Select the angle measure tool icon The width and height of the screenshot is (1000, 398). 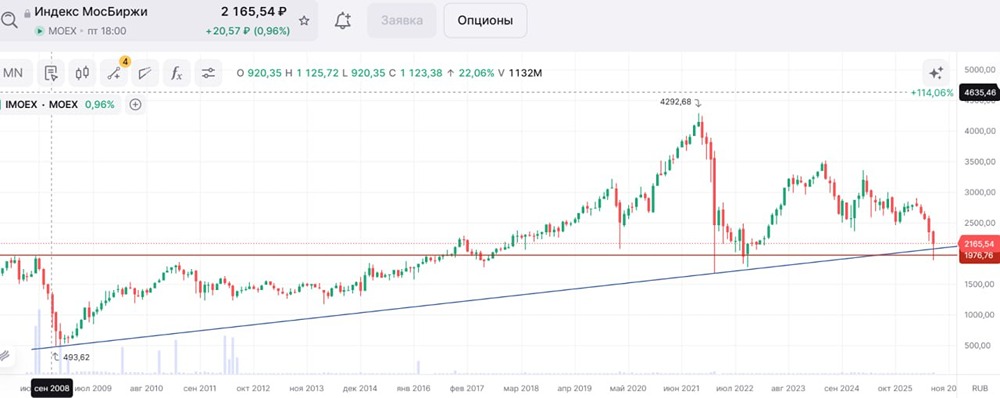[x=145, y=73]
